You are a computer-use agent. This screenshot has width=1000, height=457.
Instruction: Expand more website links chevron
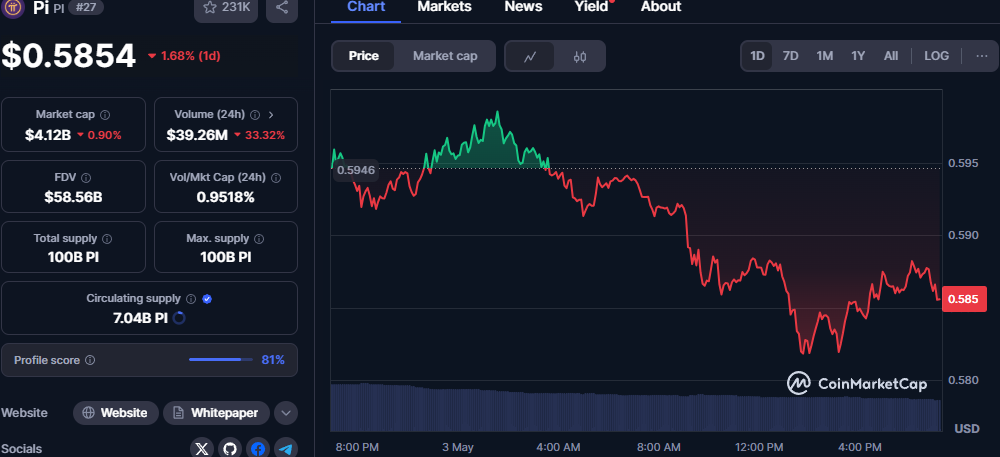pos(286,413)
